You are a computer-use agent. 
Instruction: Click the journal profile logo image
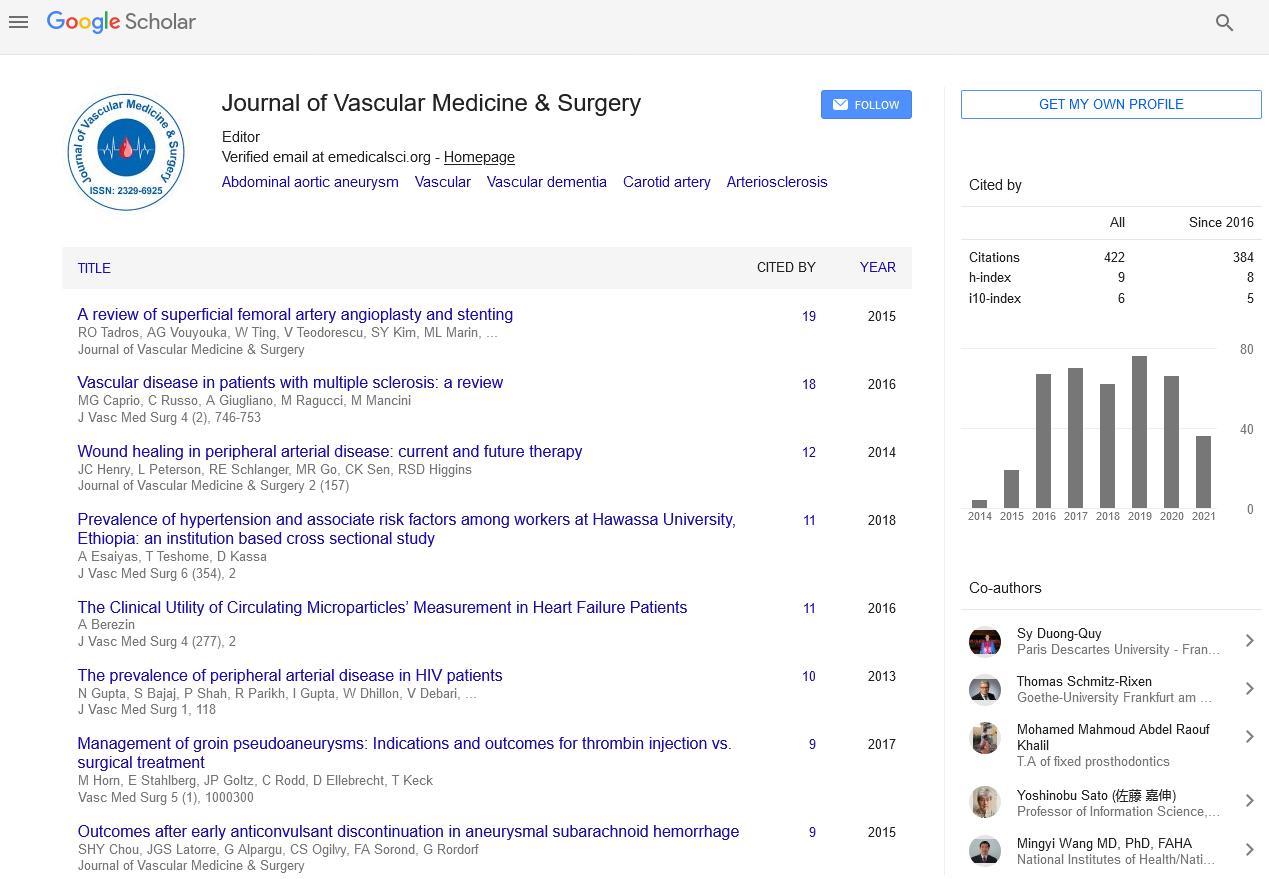[x=126, y=152]
